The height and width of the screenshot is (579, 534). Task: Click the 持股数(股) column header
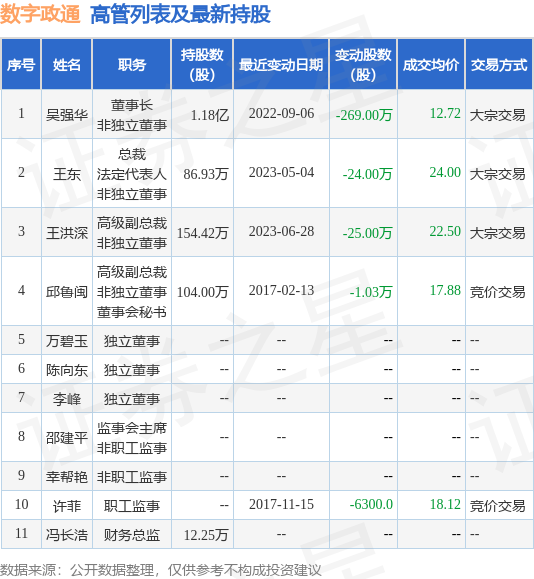(202, 64)
